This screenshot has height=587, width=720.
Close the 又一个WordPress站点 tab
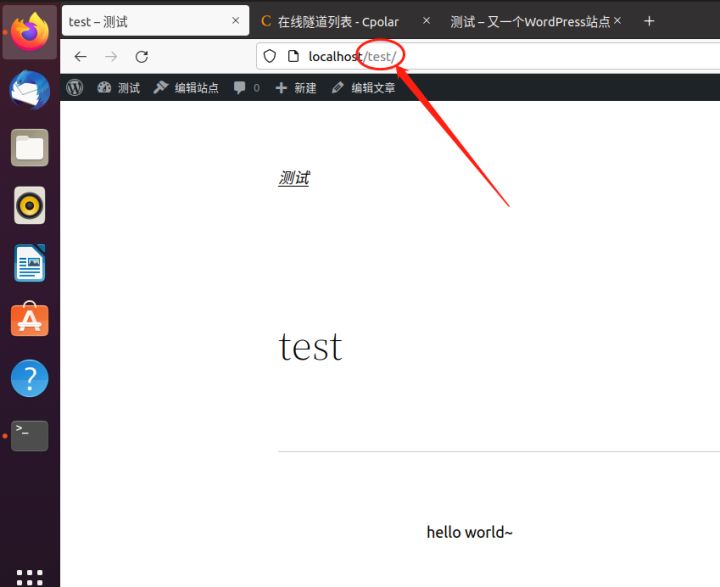click(x=618, y=21)
